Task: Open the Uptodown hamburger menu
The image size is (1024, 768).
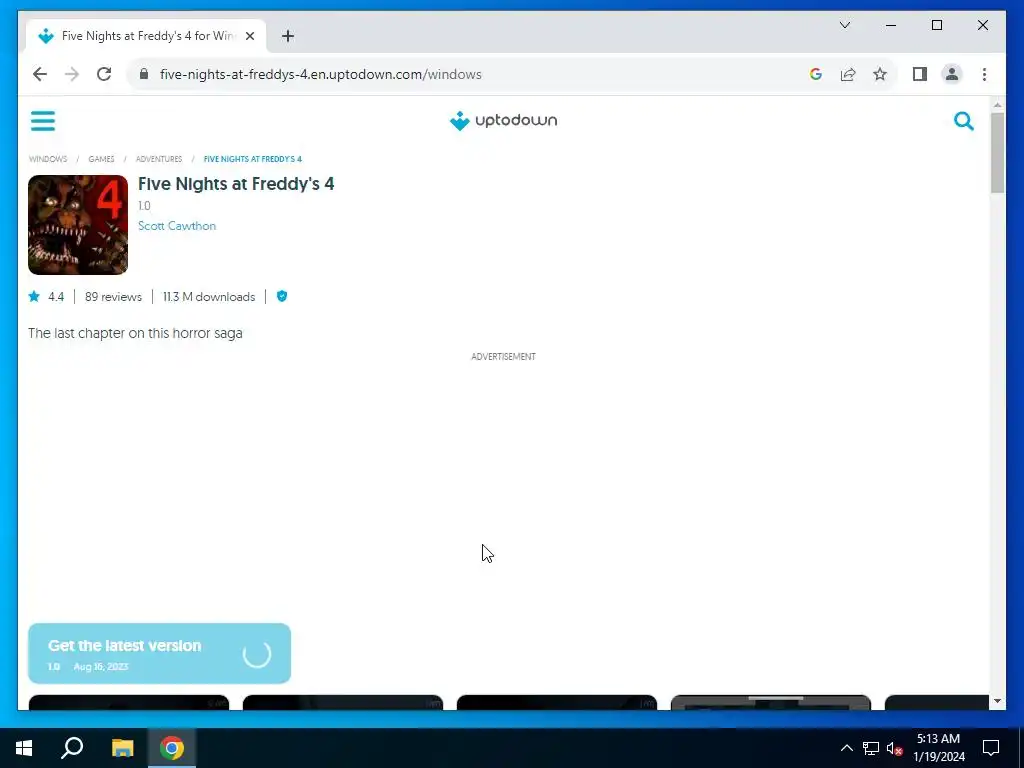Action: click(43, 121)
